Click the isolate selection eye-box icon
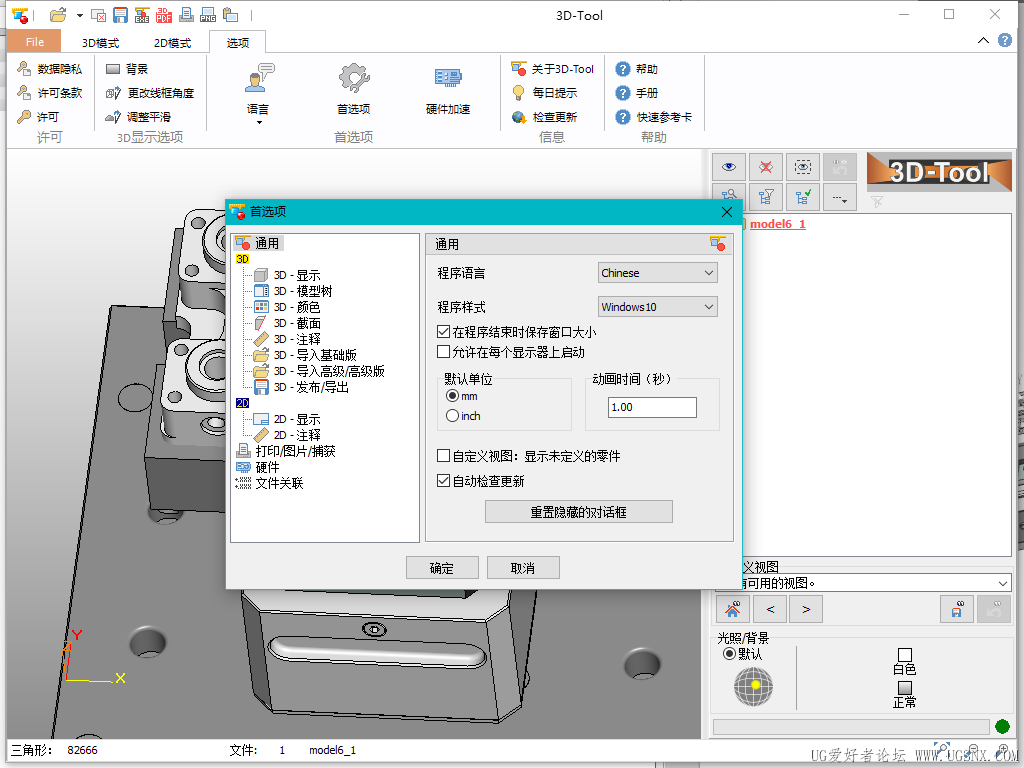This screenshot has width=1024, height=768. point(803,167)
